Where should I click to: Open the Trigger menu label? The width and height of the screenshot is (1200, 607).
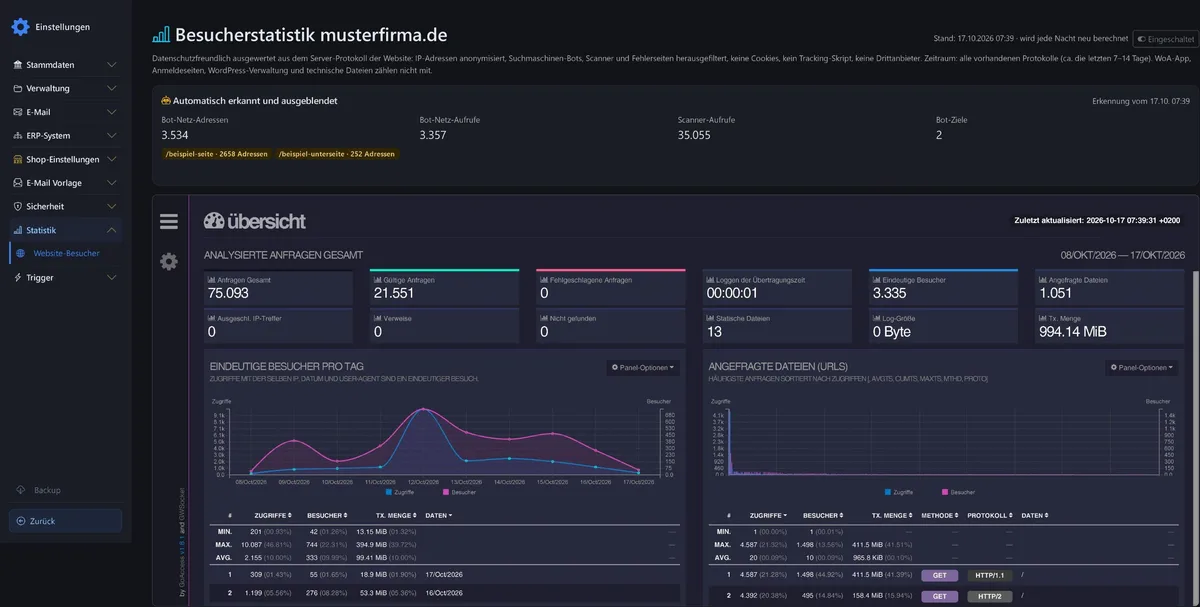point(40,277)
